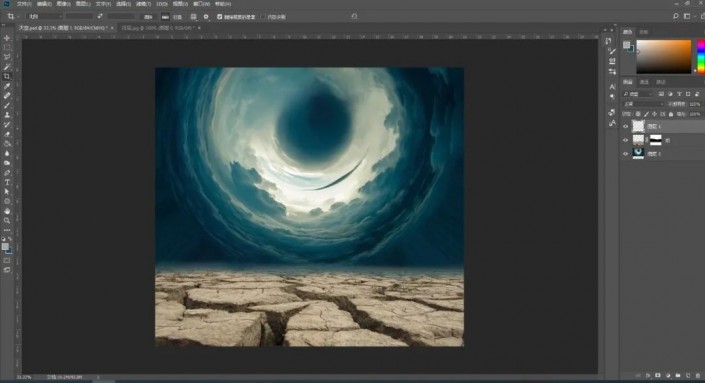Select the Blur tool

click(7, 153)
